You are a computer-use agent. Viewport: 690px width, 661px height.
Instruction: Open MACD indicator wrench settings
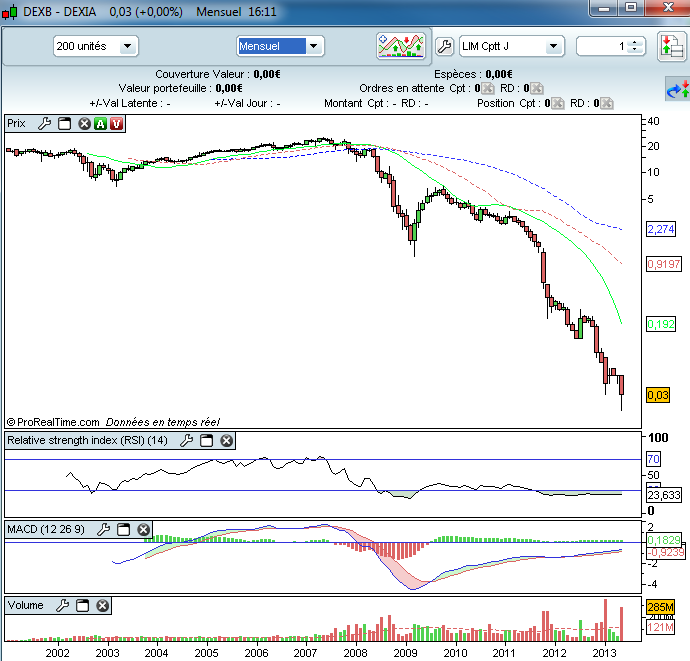(103, 529)
